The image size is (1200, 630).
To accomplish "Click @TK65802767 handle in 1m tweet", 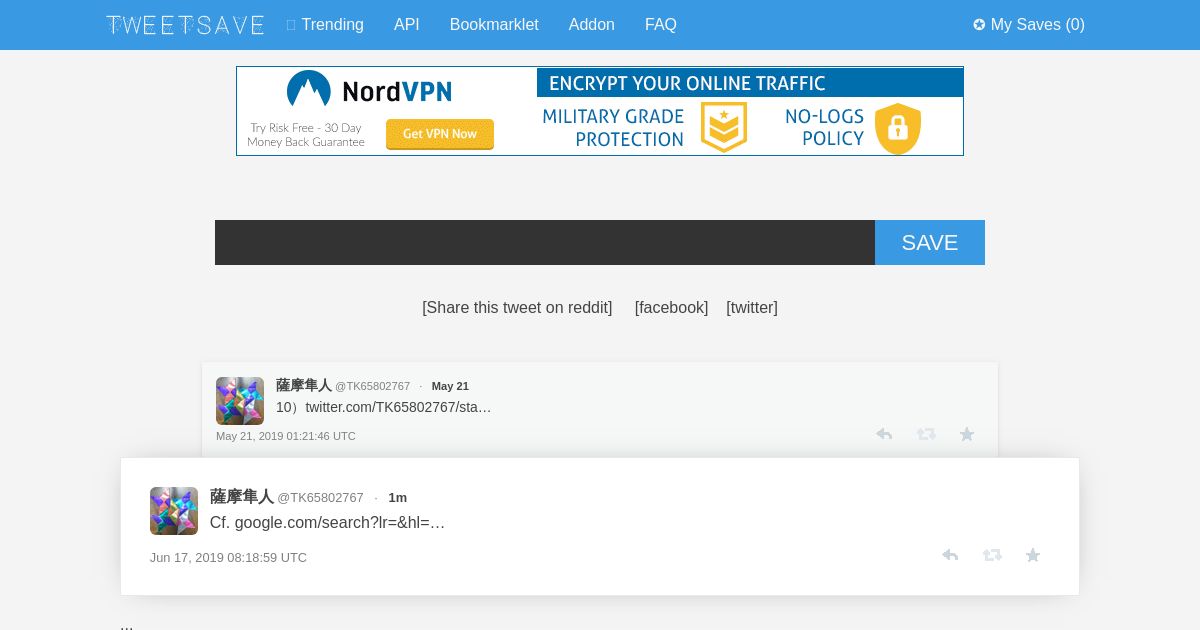I will click(x=320, y=497).
